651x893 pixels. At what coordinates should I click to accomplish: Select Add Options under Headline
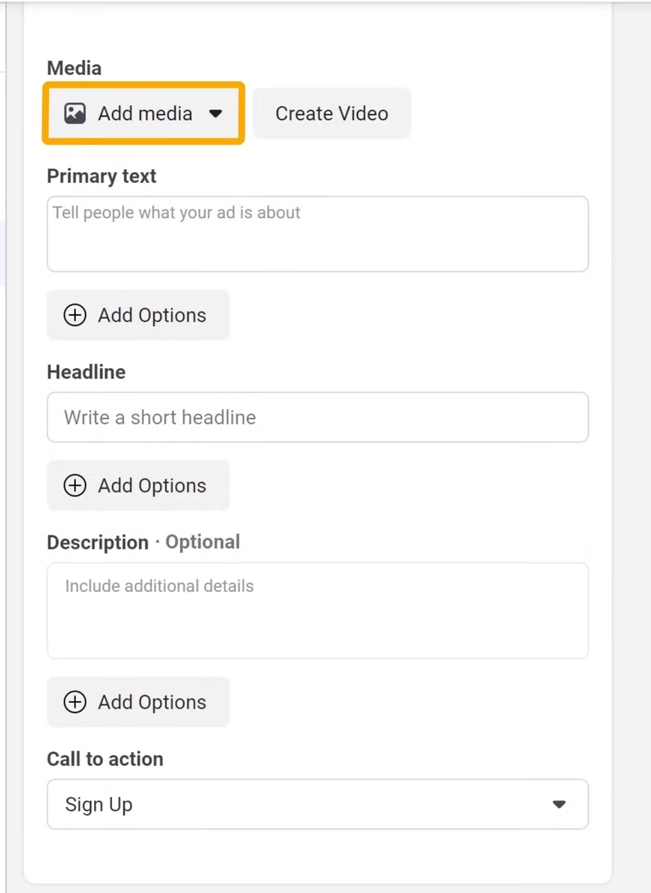138,485
